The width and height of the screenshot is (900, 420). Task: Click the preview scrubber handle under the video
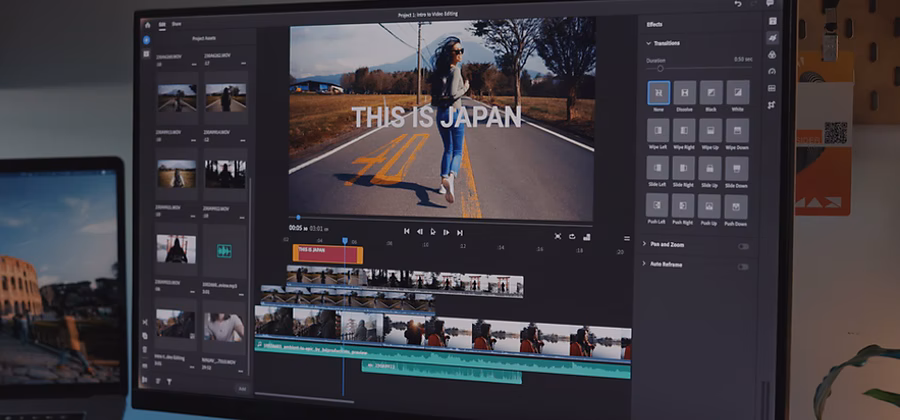298,217
